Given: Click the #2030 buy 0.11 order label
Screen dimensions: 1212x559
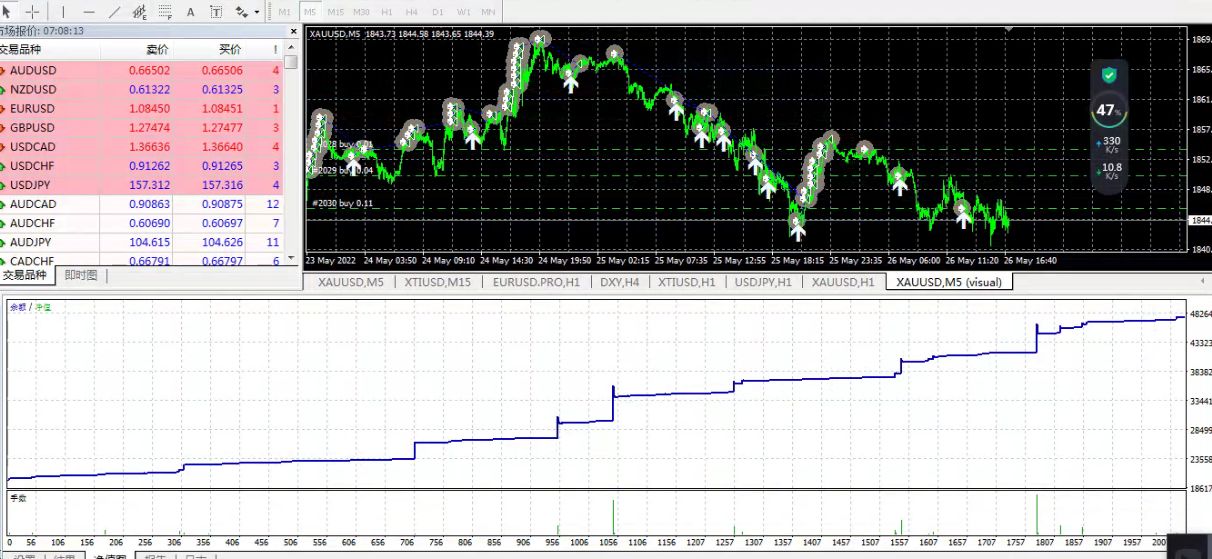Looking at the screenshot, I should 343,203.
